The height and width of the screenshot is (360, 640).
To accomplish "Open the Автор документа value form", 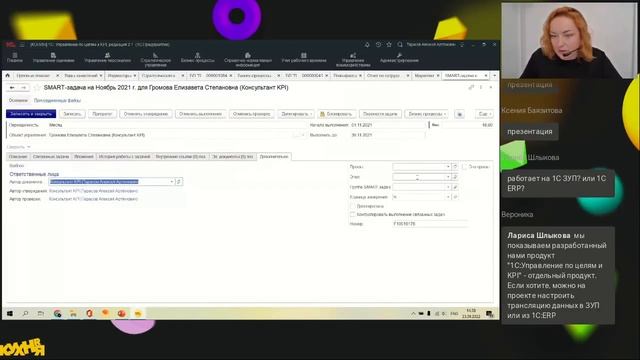I will point(179,182).
